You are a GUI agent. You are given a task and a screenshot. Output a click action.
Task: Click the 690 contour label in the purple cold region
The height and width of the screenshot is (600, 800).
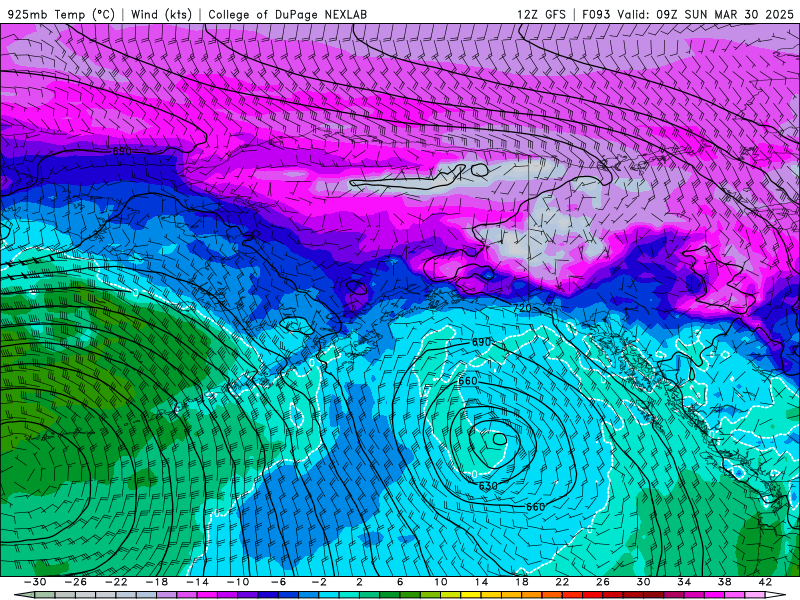[122, 151]
